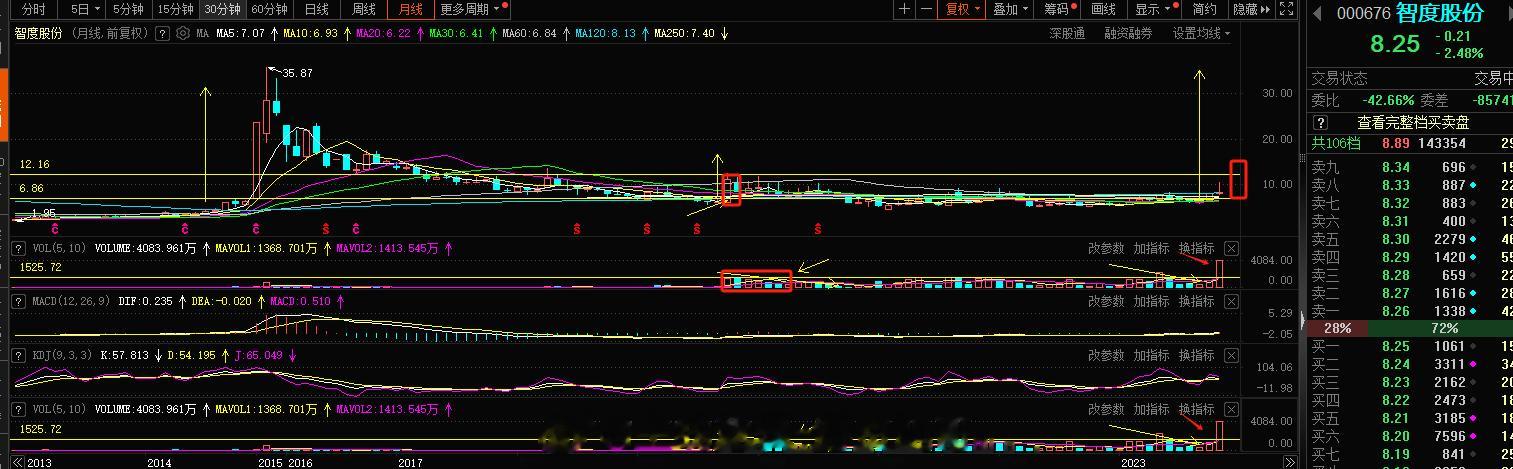The height and width of the screenshot is (469, 1513).
Task: Click the 买六 bid row at 8.20
Action: 1410,436
